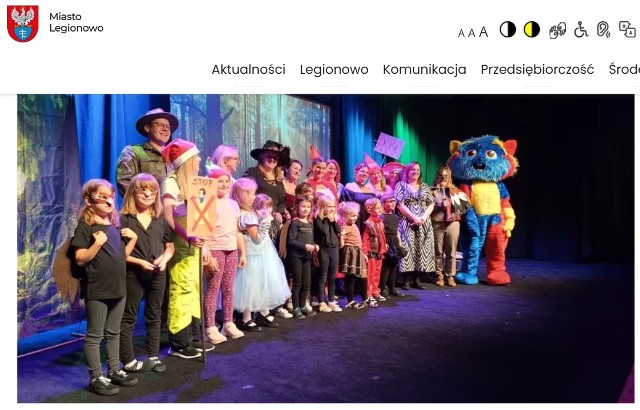Open the stage performance group photo

[x=326, y=248]
